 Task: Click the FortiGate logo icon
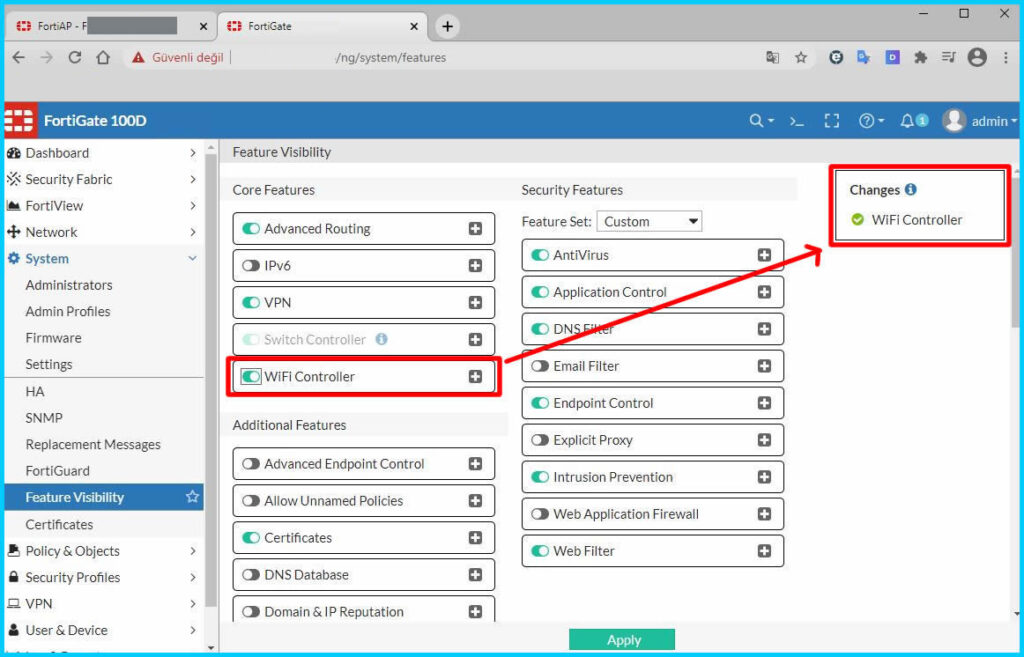(19, 121)
